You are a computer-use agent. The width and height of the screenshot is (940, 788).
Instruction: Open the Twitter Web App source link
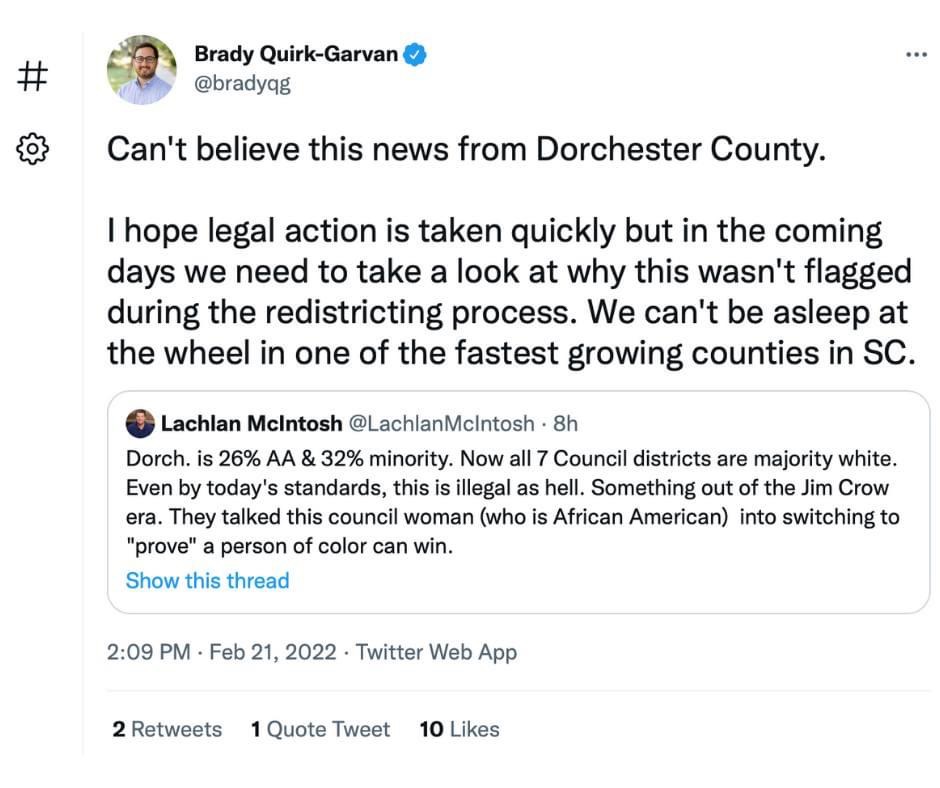(x=436, y=653)
